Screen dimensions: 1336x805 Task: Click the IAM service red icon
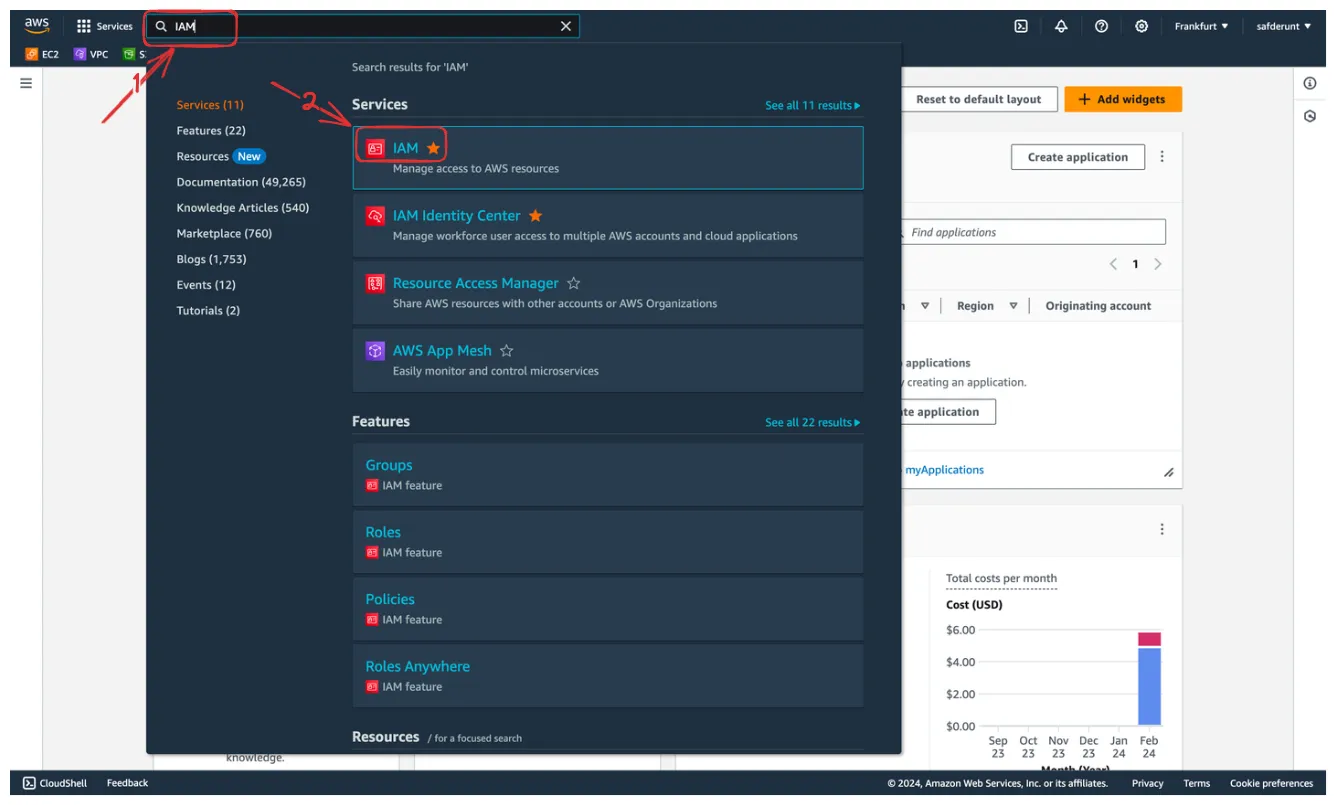pyautogui.click(x=375, y=148)
